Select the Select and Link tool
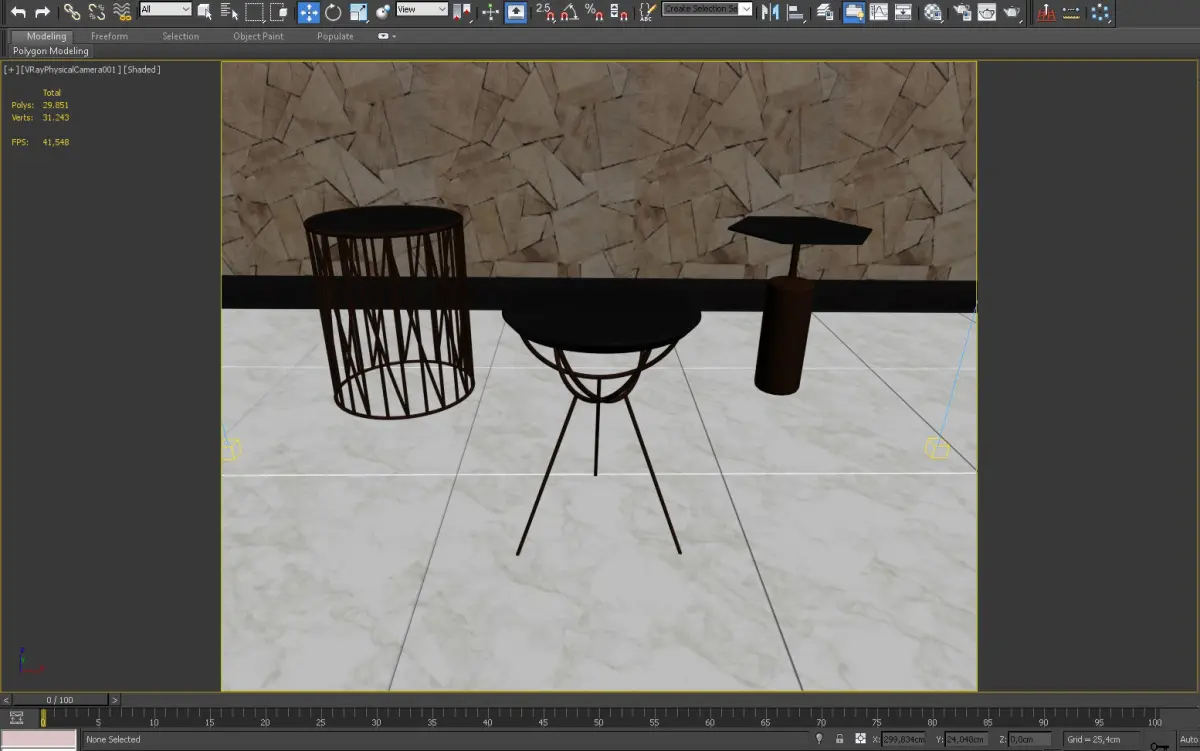The image size is (1200, 751). (72, 12)
